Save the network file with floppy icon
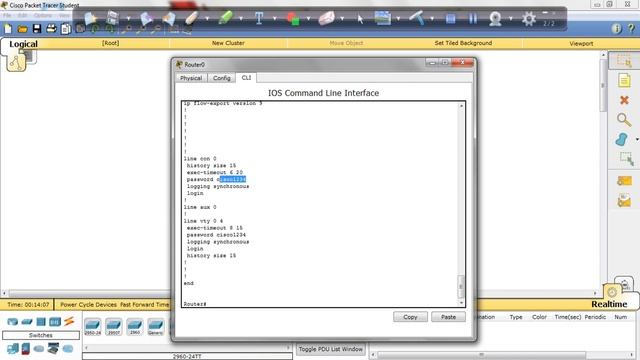Image resolution: width=640 pixels, height=360 pixels. coord(37,29)
